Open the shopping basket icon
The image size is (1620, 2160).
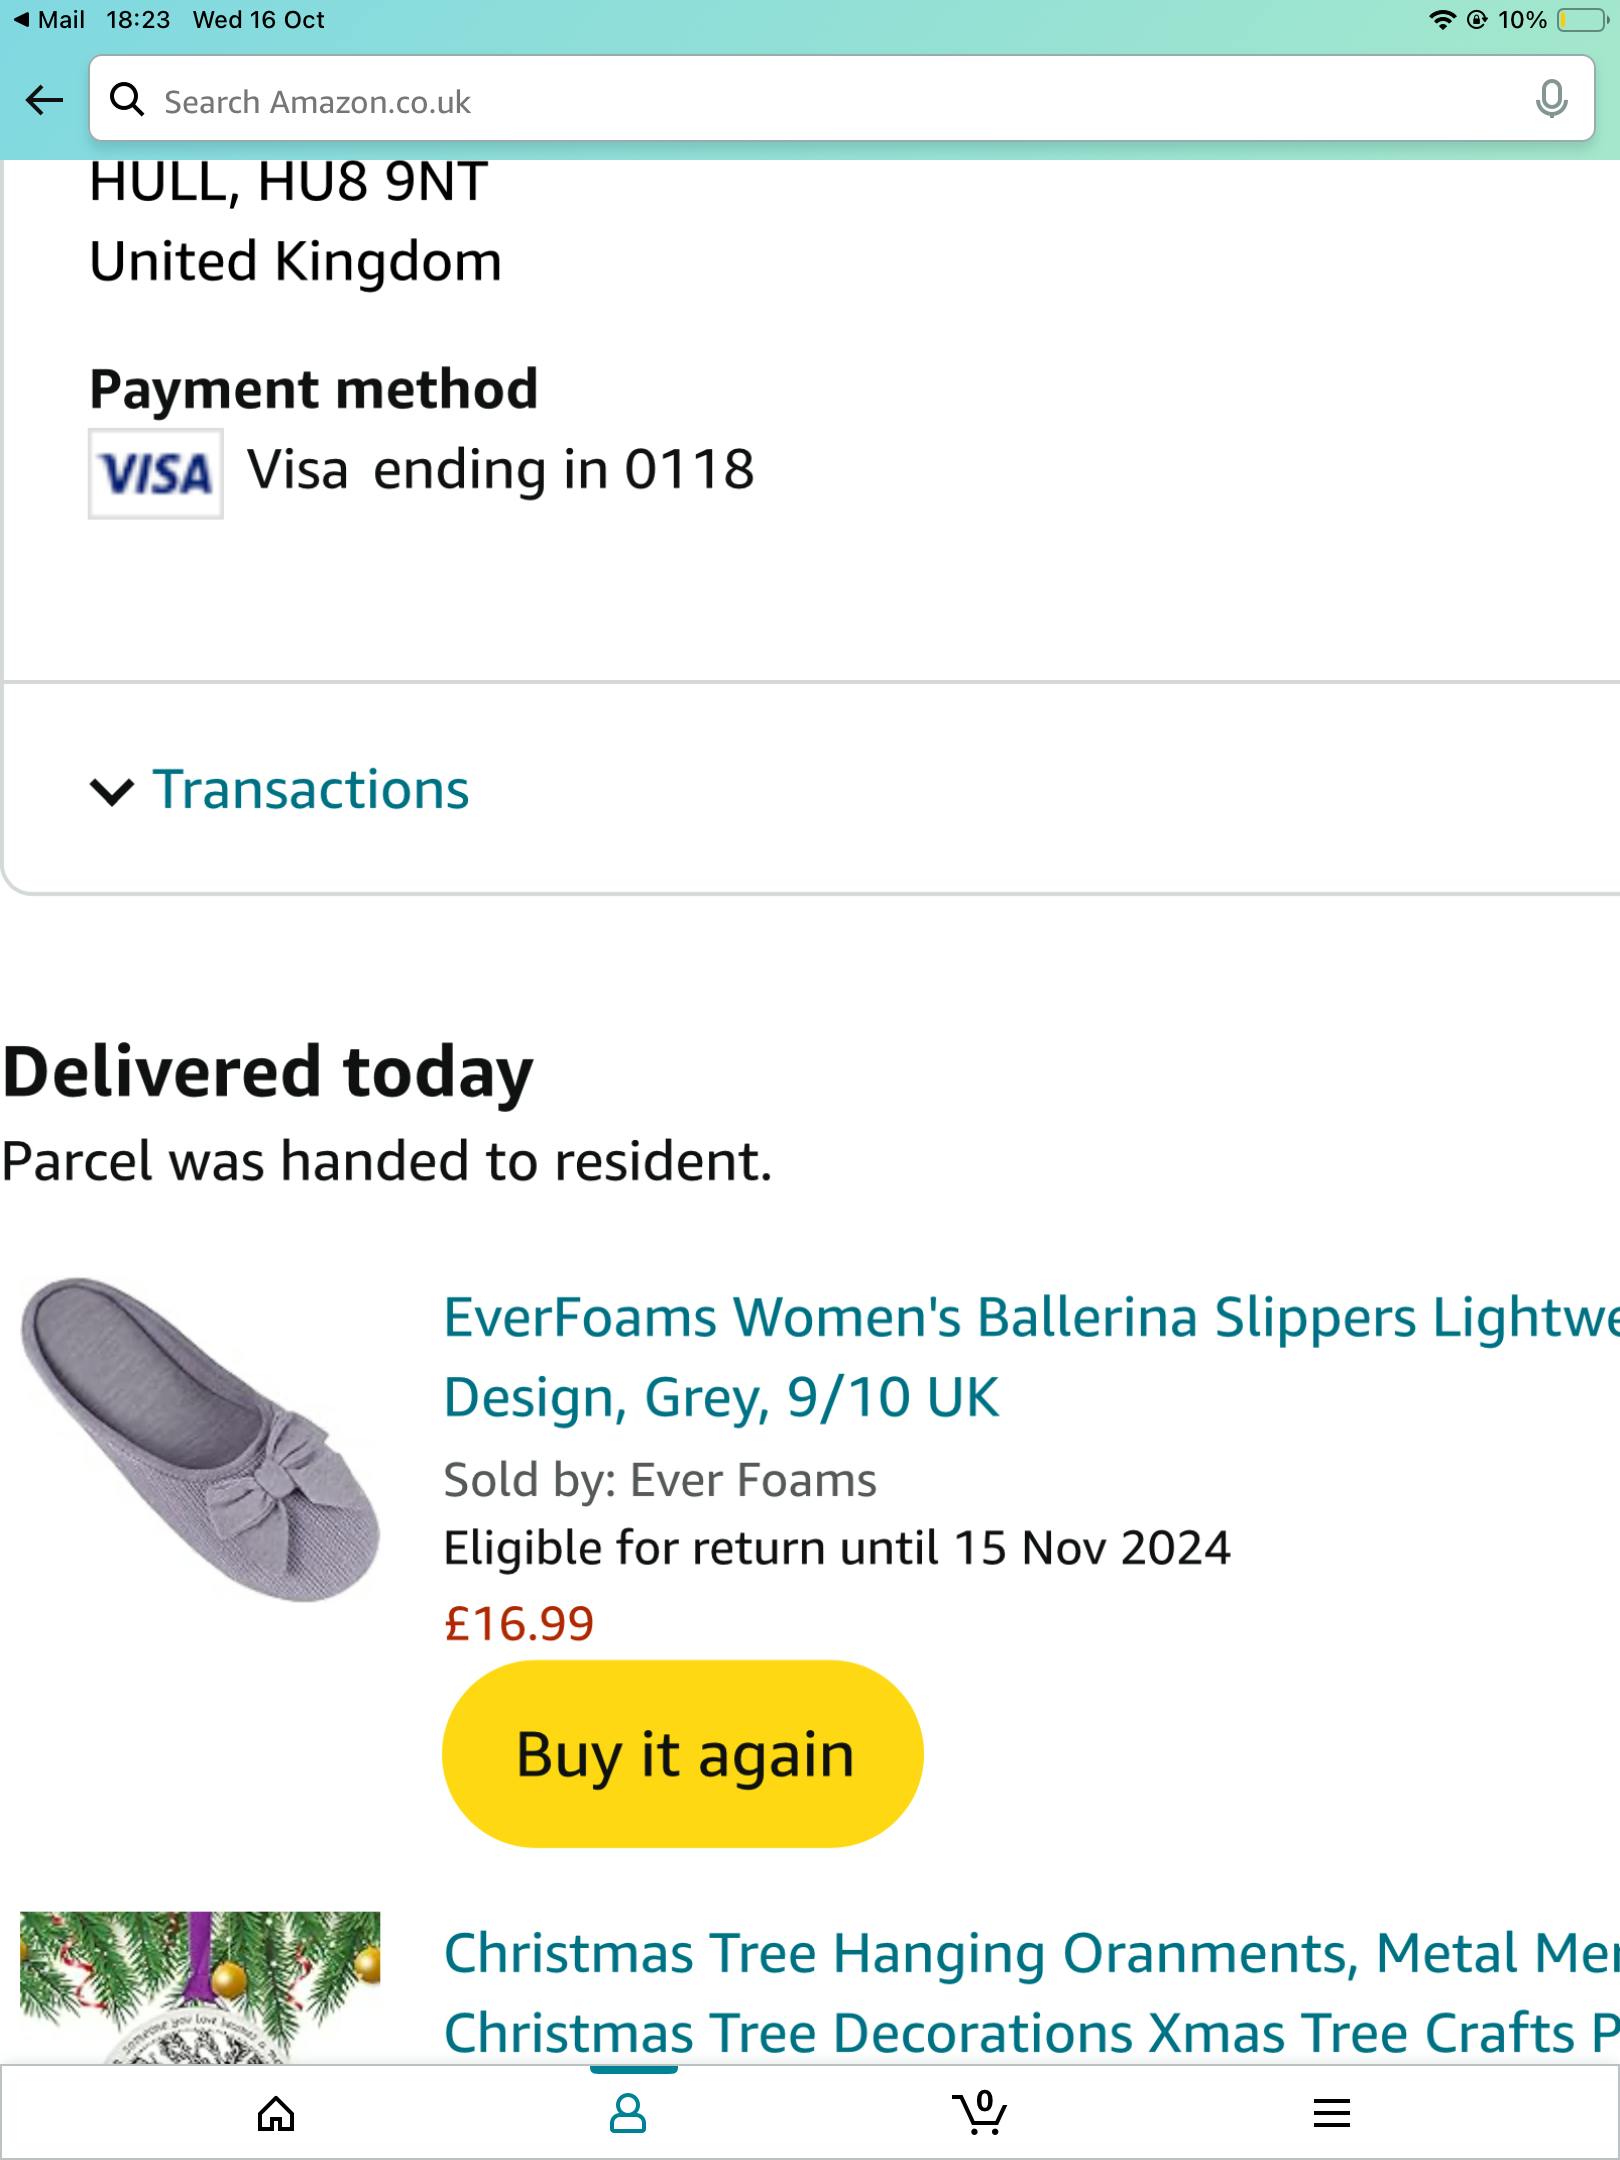tap(980, 2112)
